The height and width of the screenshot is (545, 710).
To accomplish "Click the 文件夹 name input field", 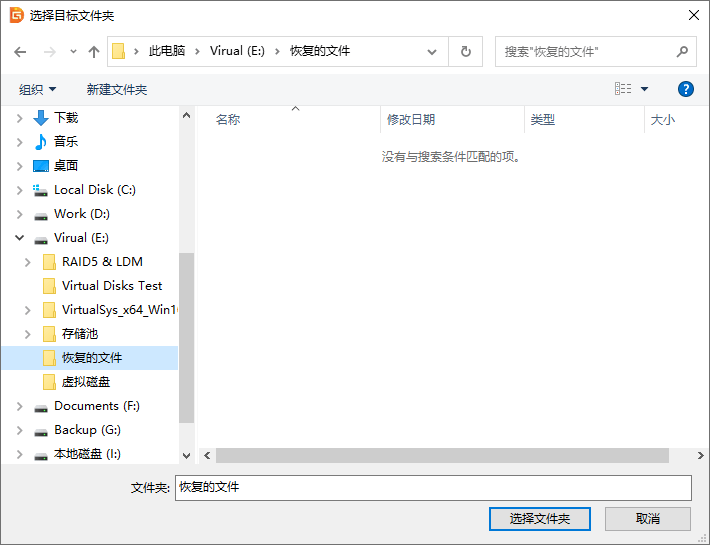I will (x=432, y=487).
